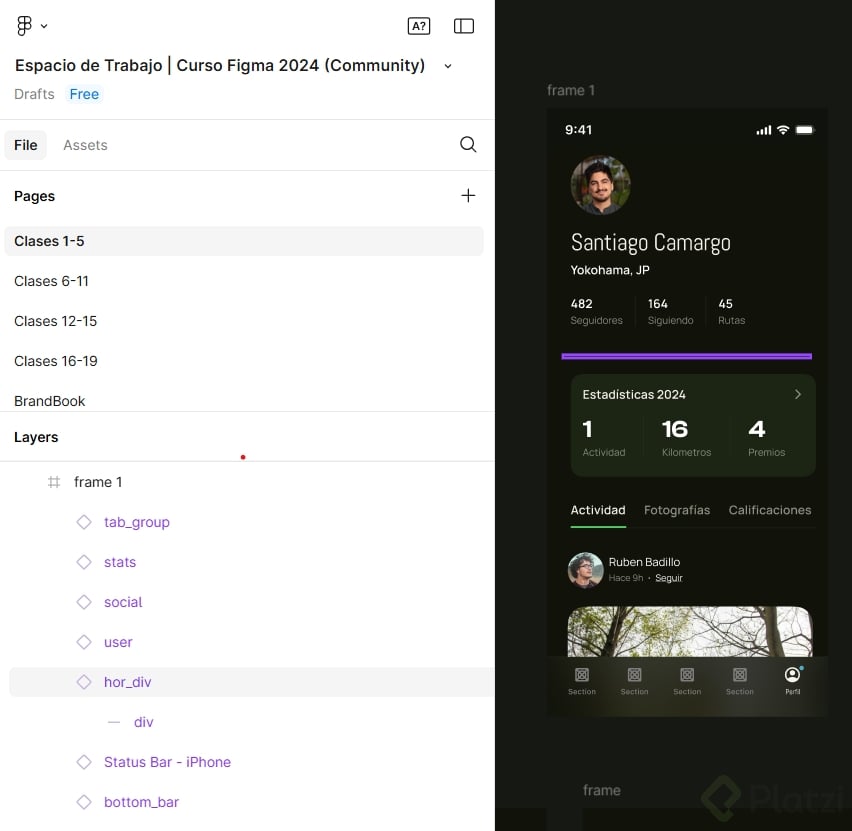Click the user layer diamond icon
The image size is (852, 831).
click(x=84, y=642)
